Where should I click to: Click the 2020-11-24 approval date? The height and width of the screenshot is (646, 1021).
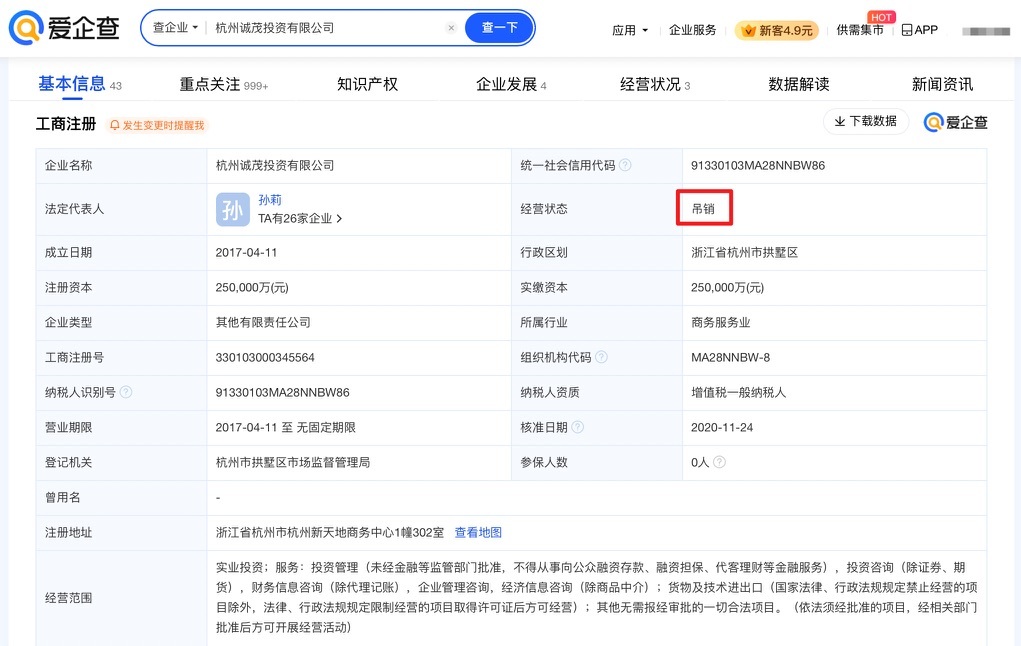(x=722, y=428)
